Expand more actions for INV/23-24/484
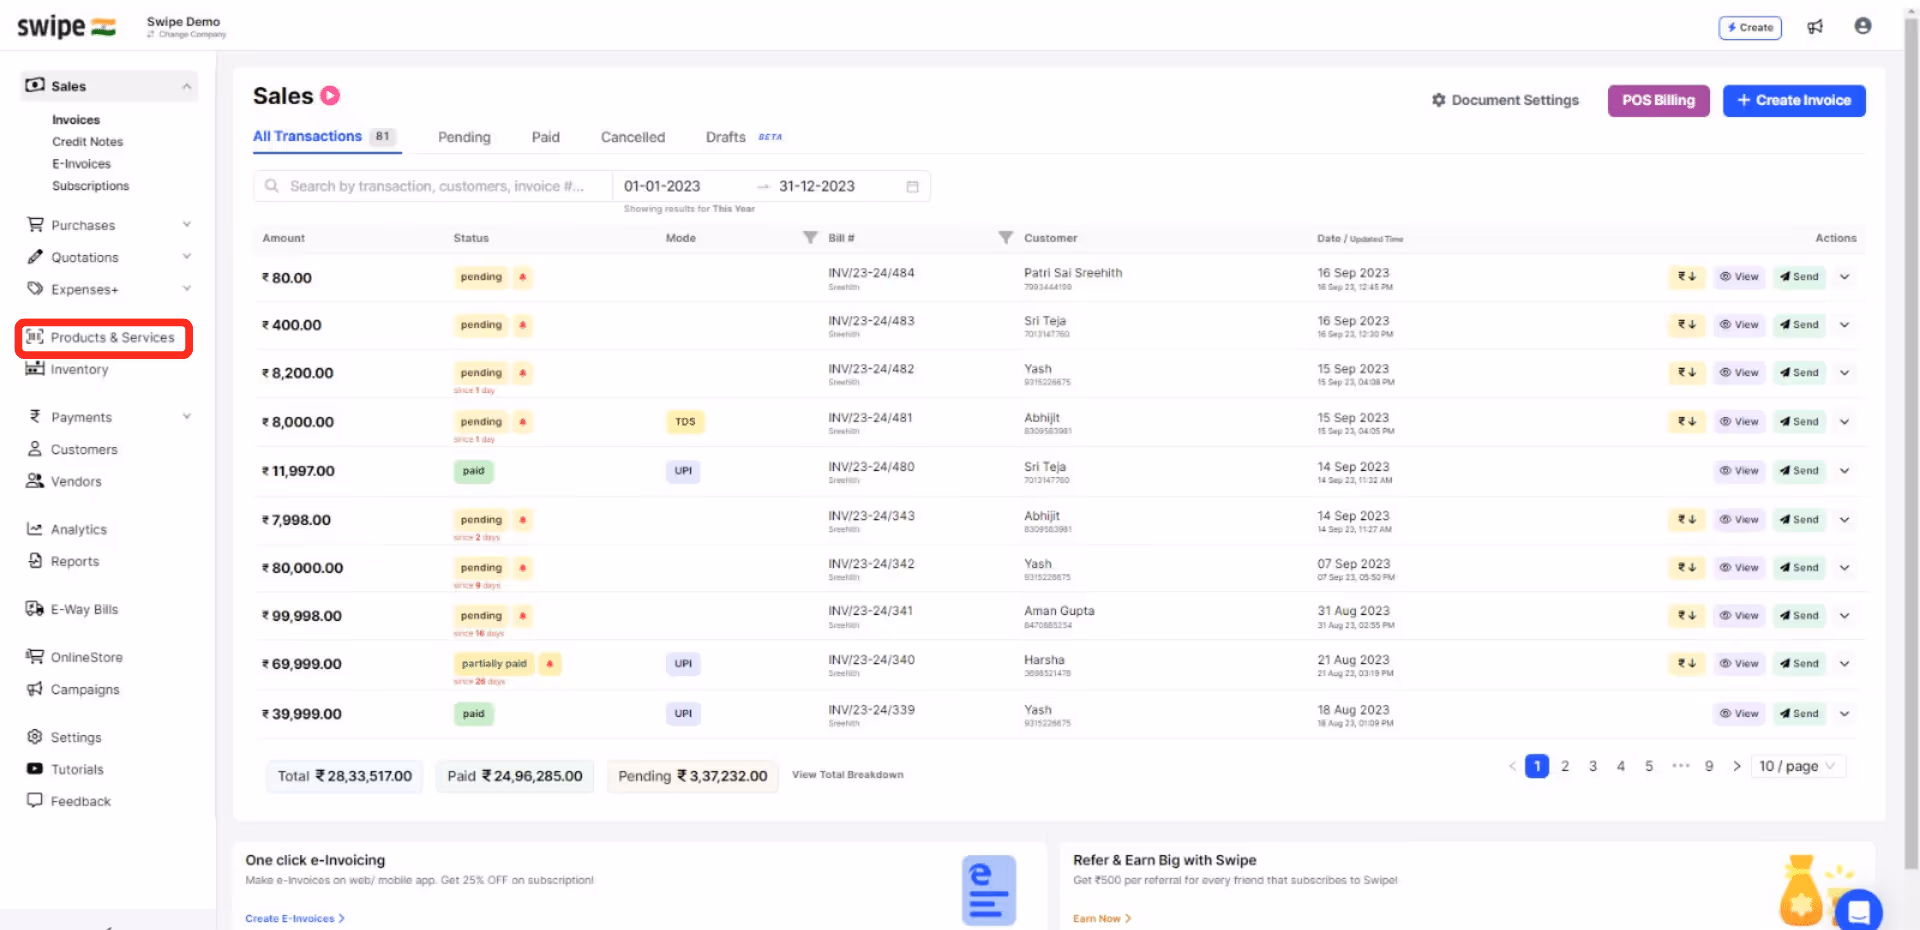Image resolution: width=1920 pixels, height=930 pixels. coord(1845,277)
